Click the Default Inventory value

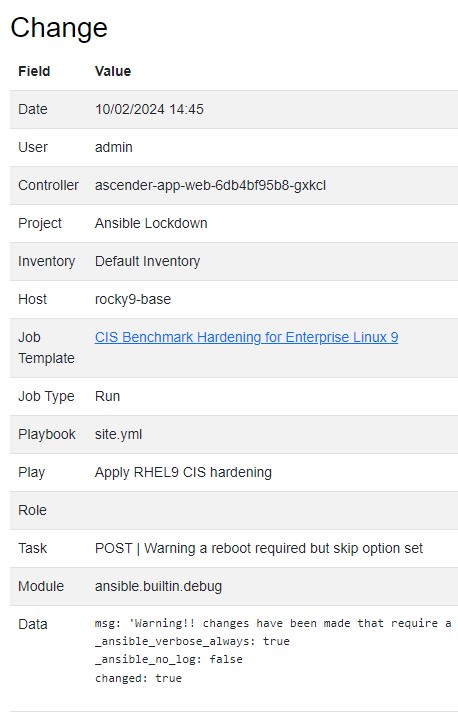[x=148, y=261]
